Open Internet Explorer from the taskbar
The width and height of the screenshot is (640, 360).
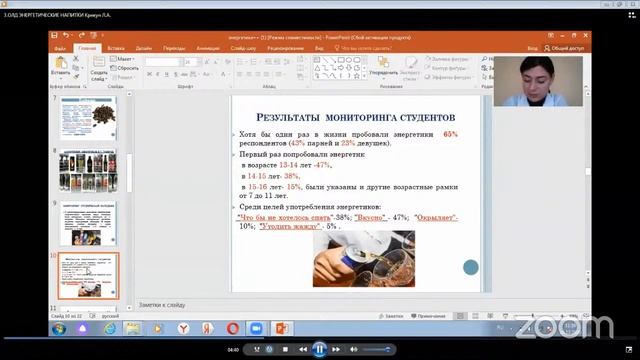tap(109, 329)
